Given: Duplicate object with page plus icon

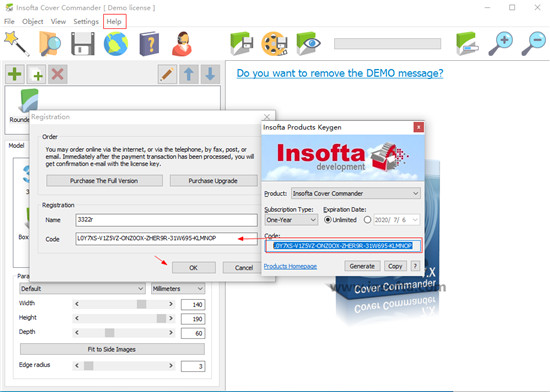Looking at the screenshot, I should point(36,74).
